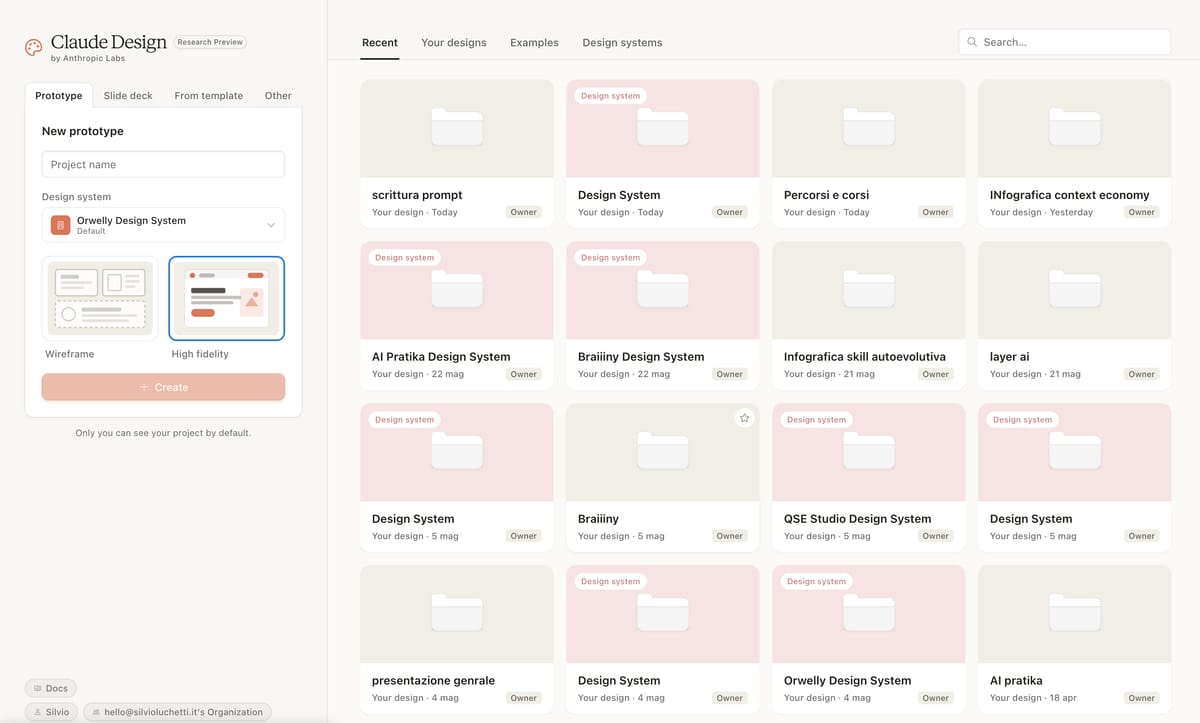Click the 'Orwelly Design System' card title
1200x723 pixels.
point(847,681)
